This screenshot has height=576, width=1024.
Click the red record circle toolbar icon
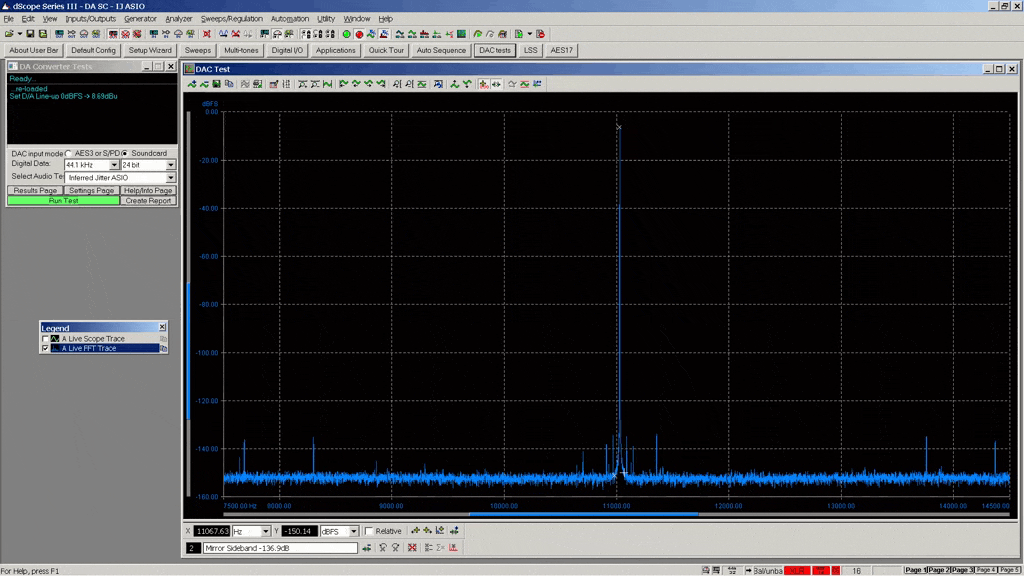[x=359, y=34]
